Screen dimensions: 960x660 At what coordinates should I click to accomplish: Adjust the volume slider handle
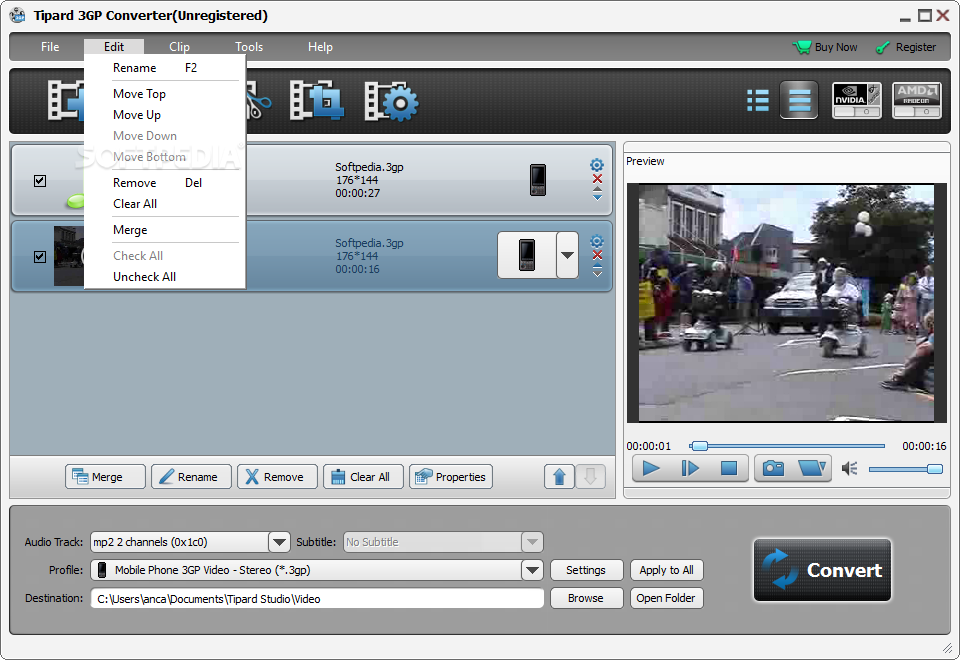(935, 469)
